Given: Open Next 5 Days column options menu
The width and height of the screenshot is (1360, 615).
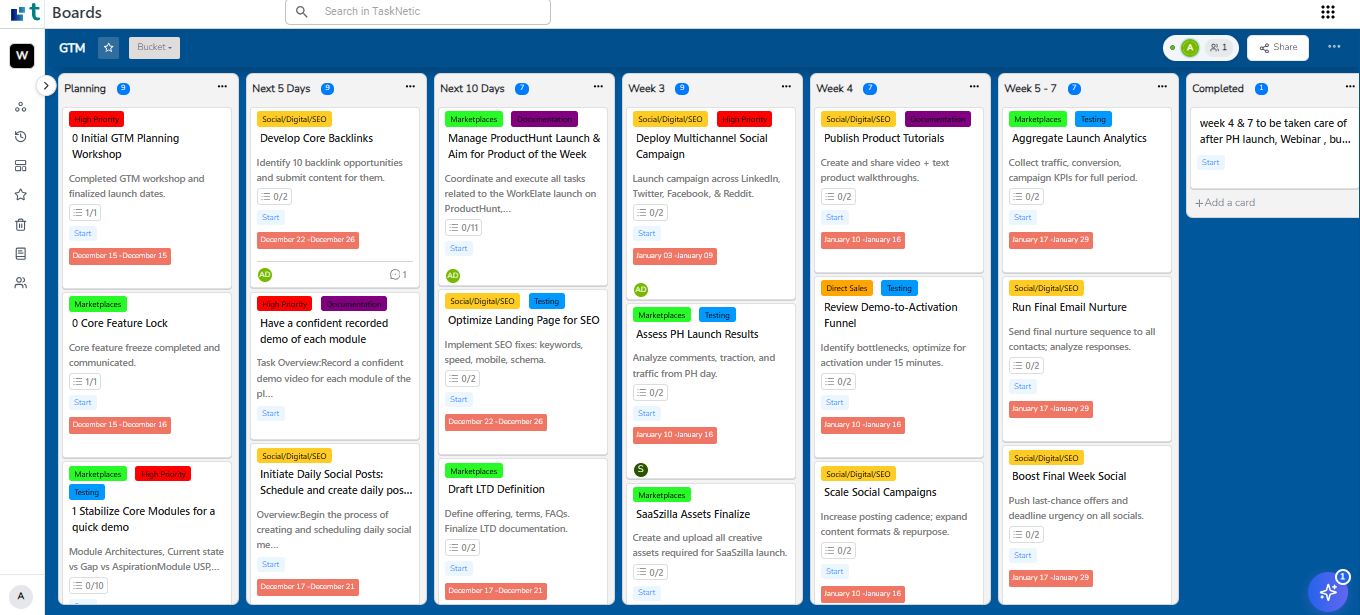Looking at the screenshot, I should pyautogui.click(x=411, y=87).
